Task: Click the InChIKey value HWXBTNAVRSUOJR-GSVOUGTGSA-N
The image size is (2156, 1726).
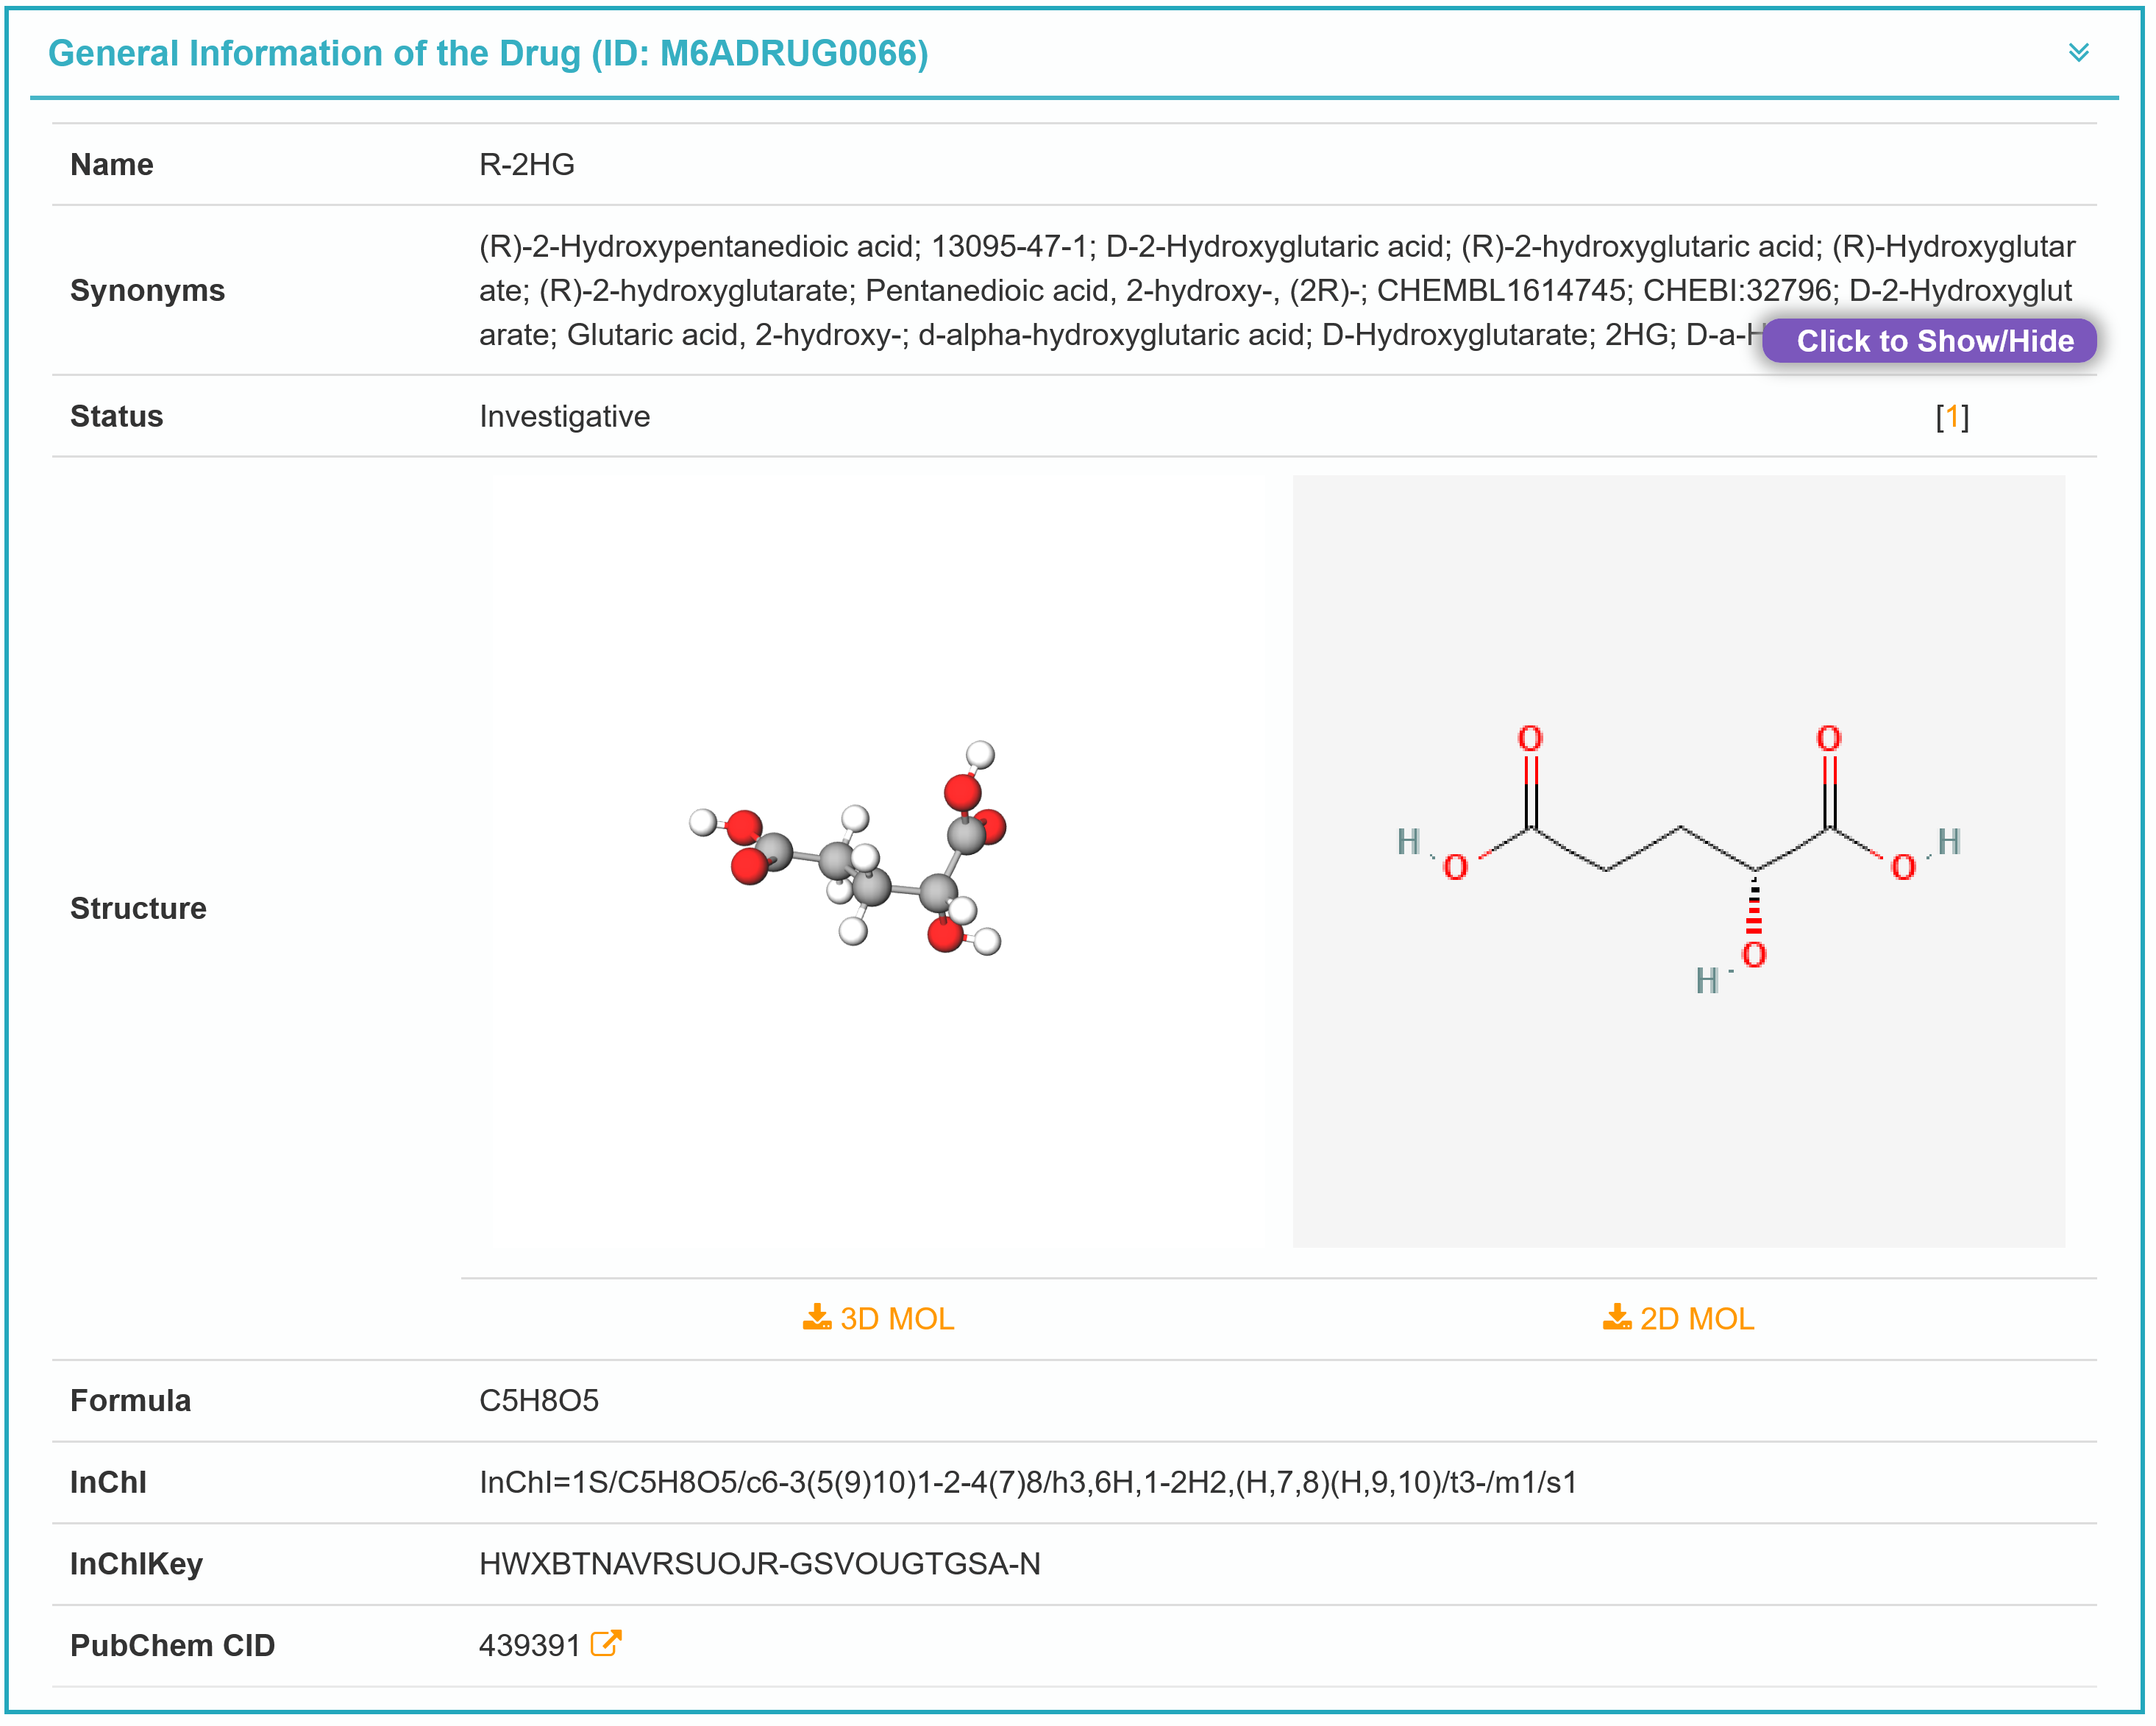Action: point(759,1563)
